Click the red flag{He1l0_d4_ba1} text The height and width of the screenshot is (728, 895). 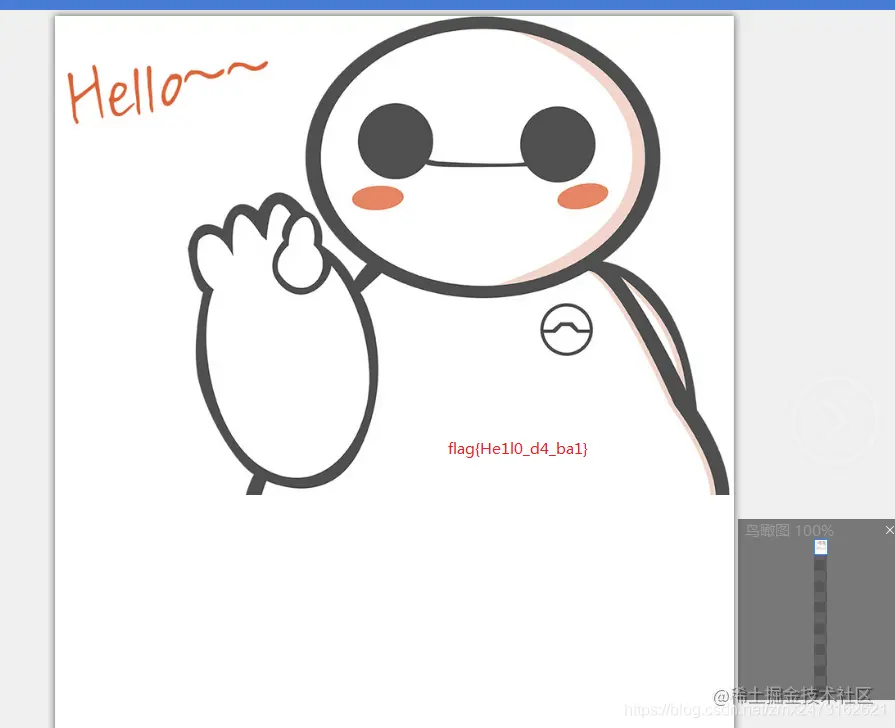(x=518, y=448)
